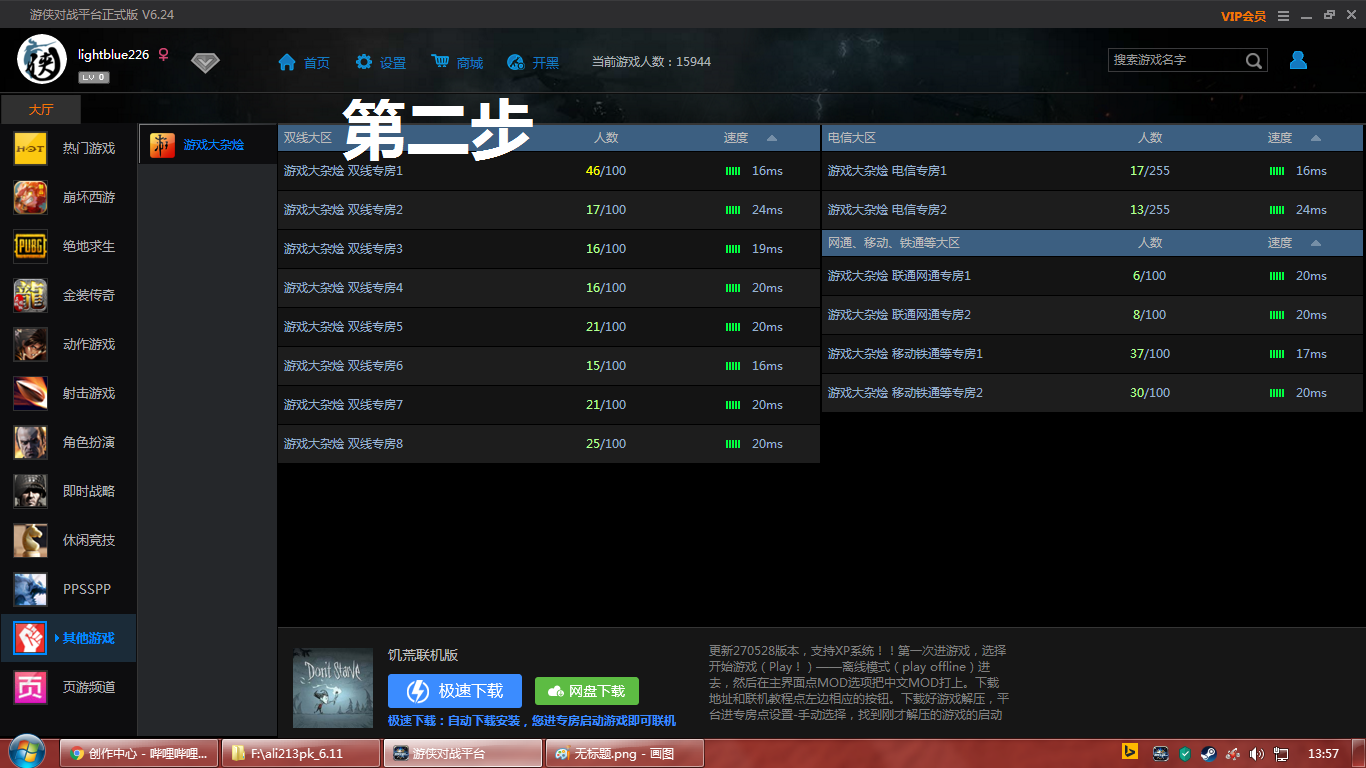
Task: Switch to the 无标题.png 画图 taskbar window
Action: (625, 753)
